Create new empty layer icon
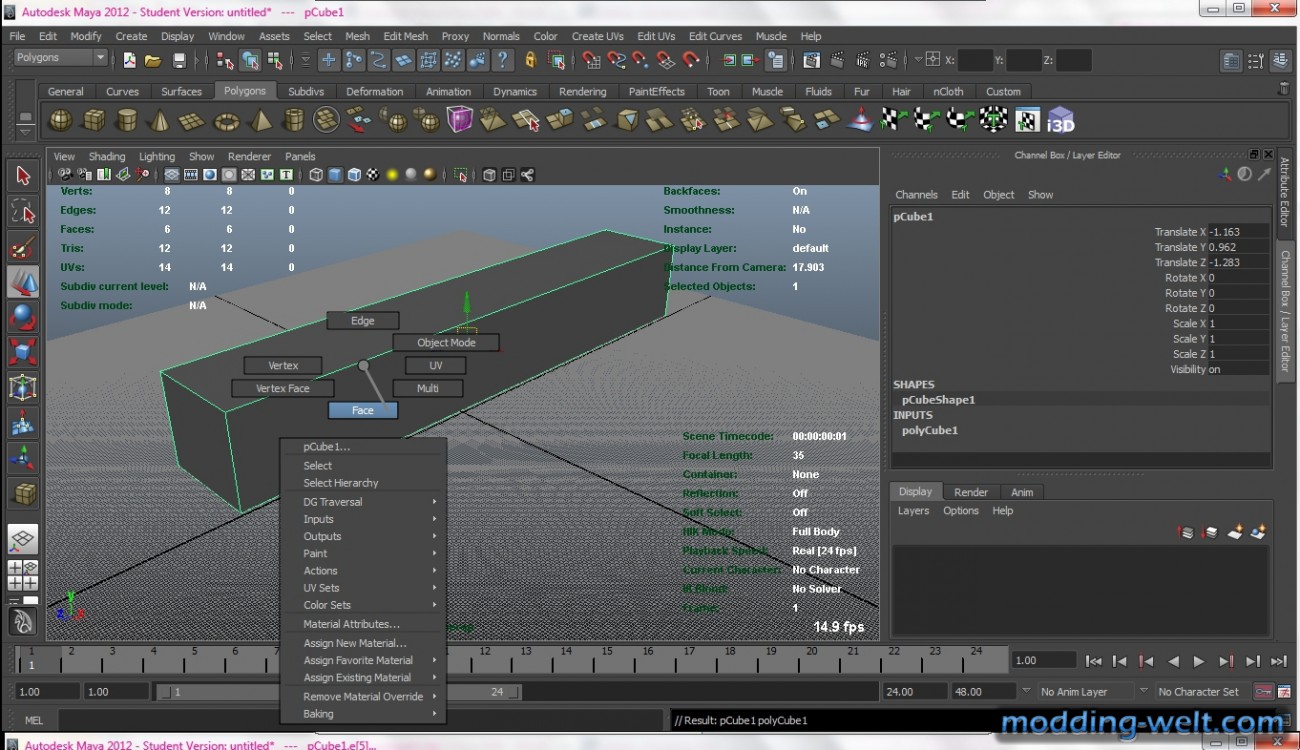 tap(1235, 533)
